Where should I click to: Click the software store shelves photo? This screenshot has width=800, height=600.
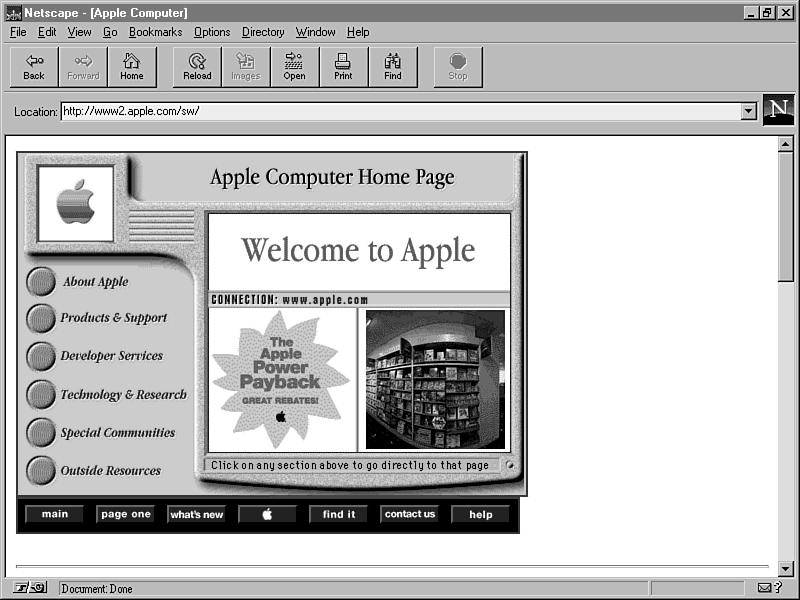[435, 380]
